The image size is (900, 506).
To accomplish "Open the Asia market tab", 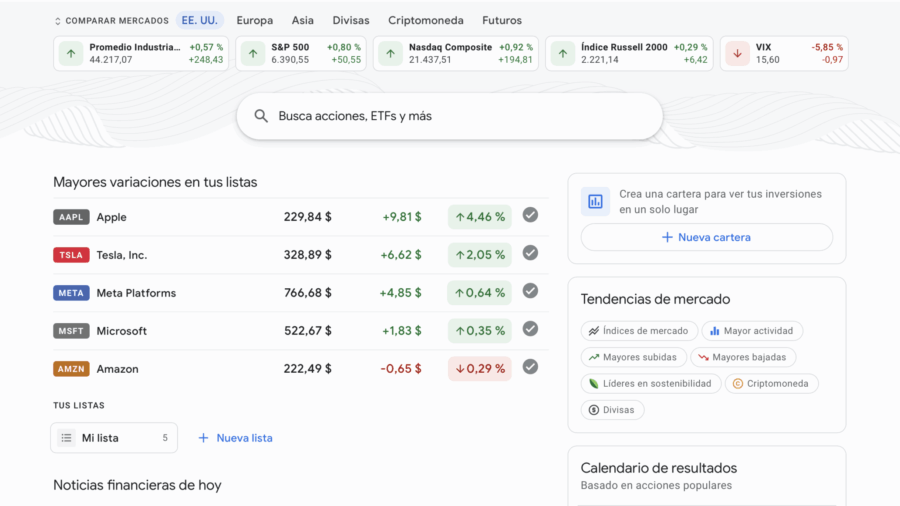I will point(302,21).
